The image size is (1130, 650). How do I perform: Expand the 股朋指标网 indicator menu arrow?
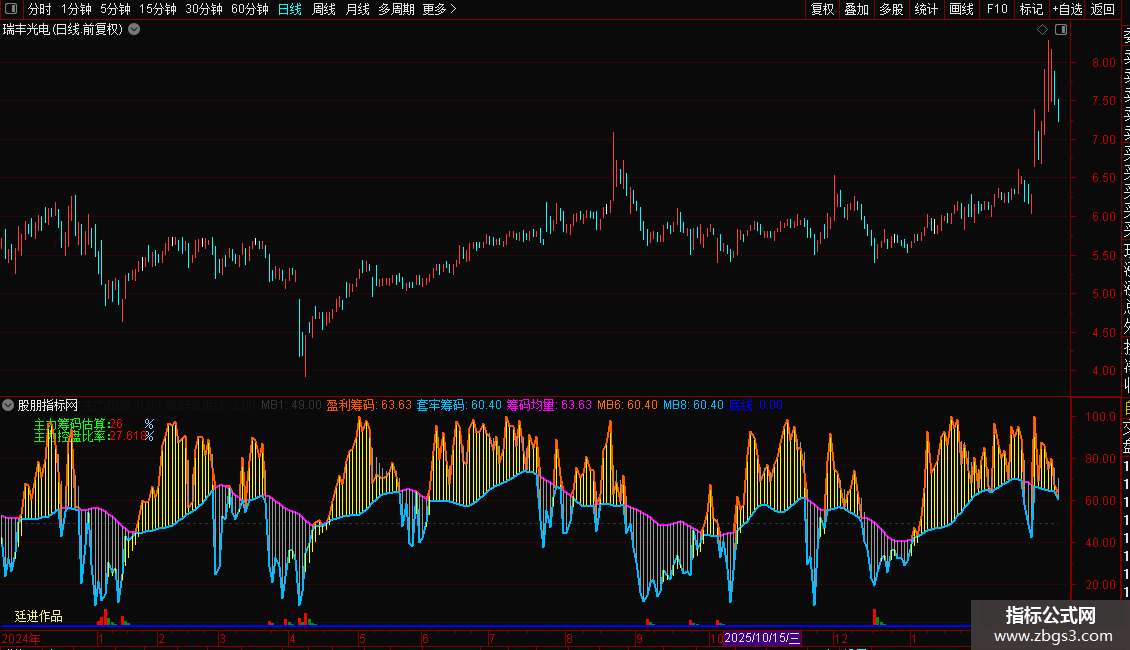[8, 405]
